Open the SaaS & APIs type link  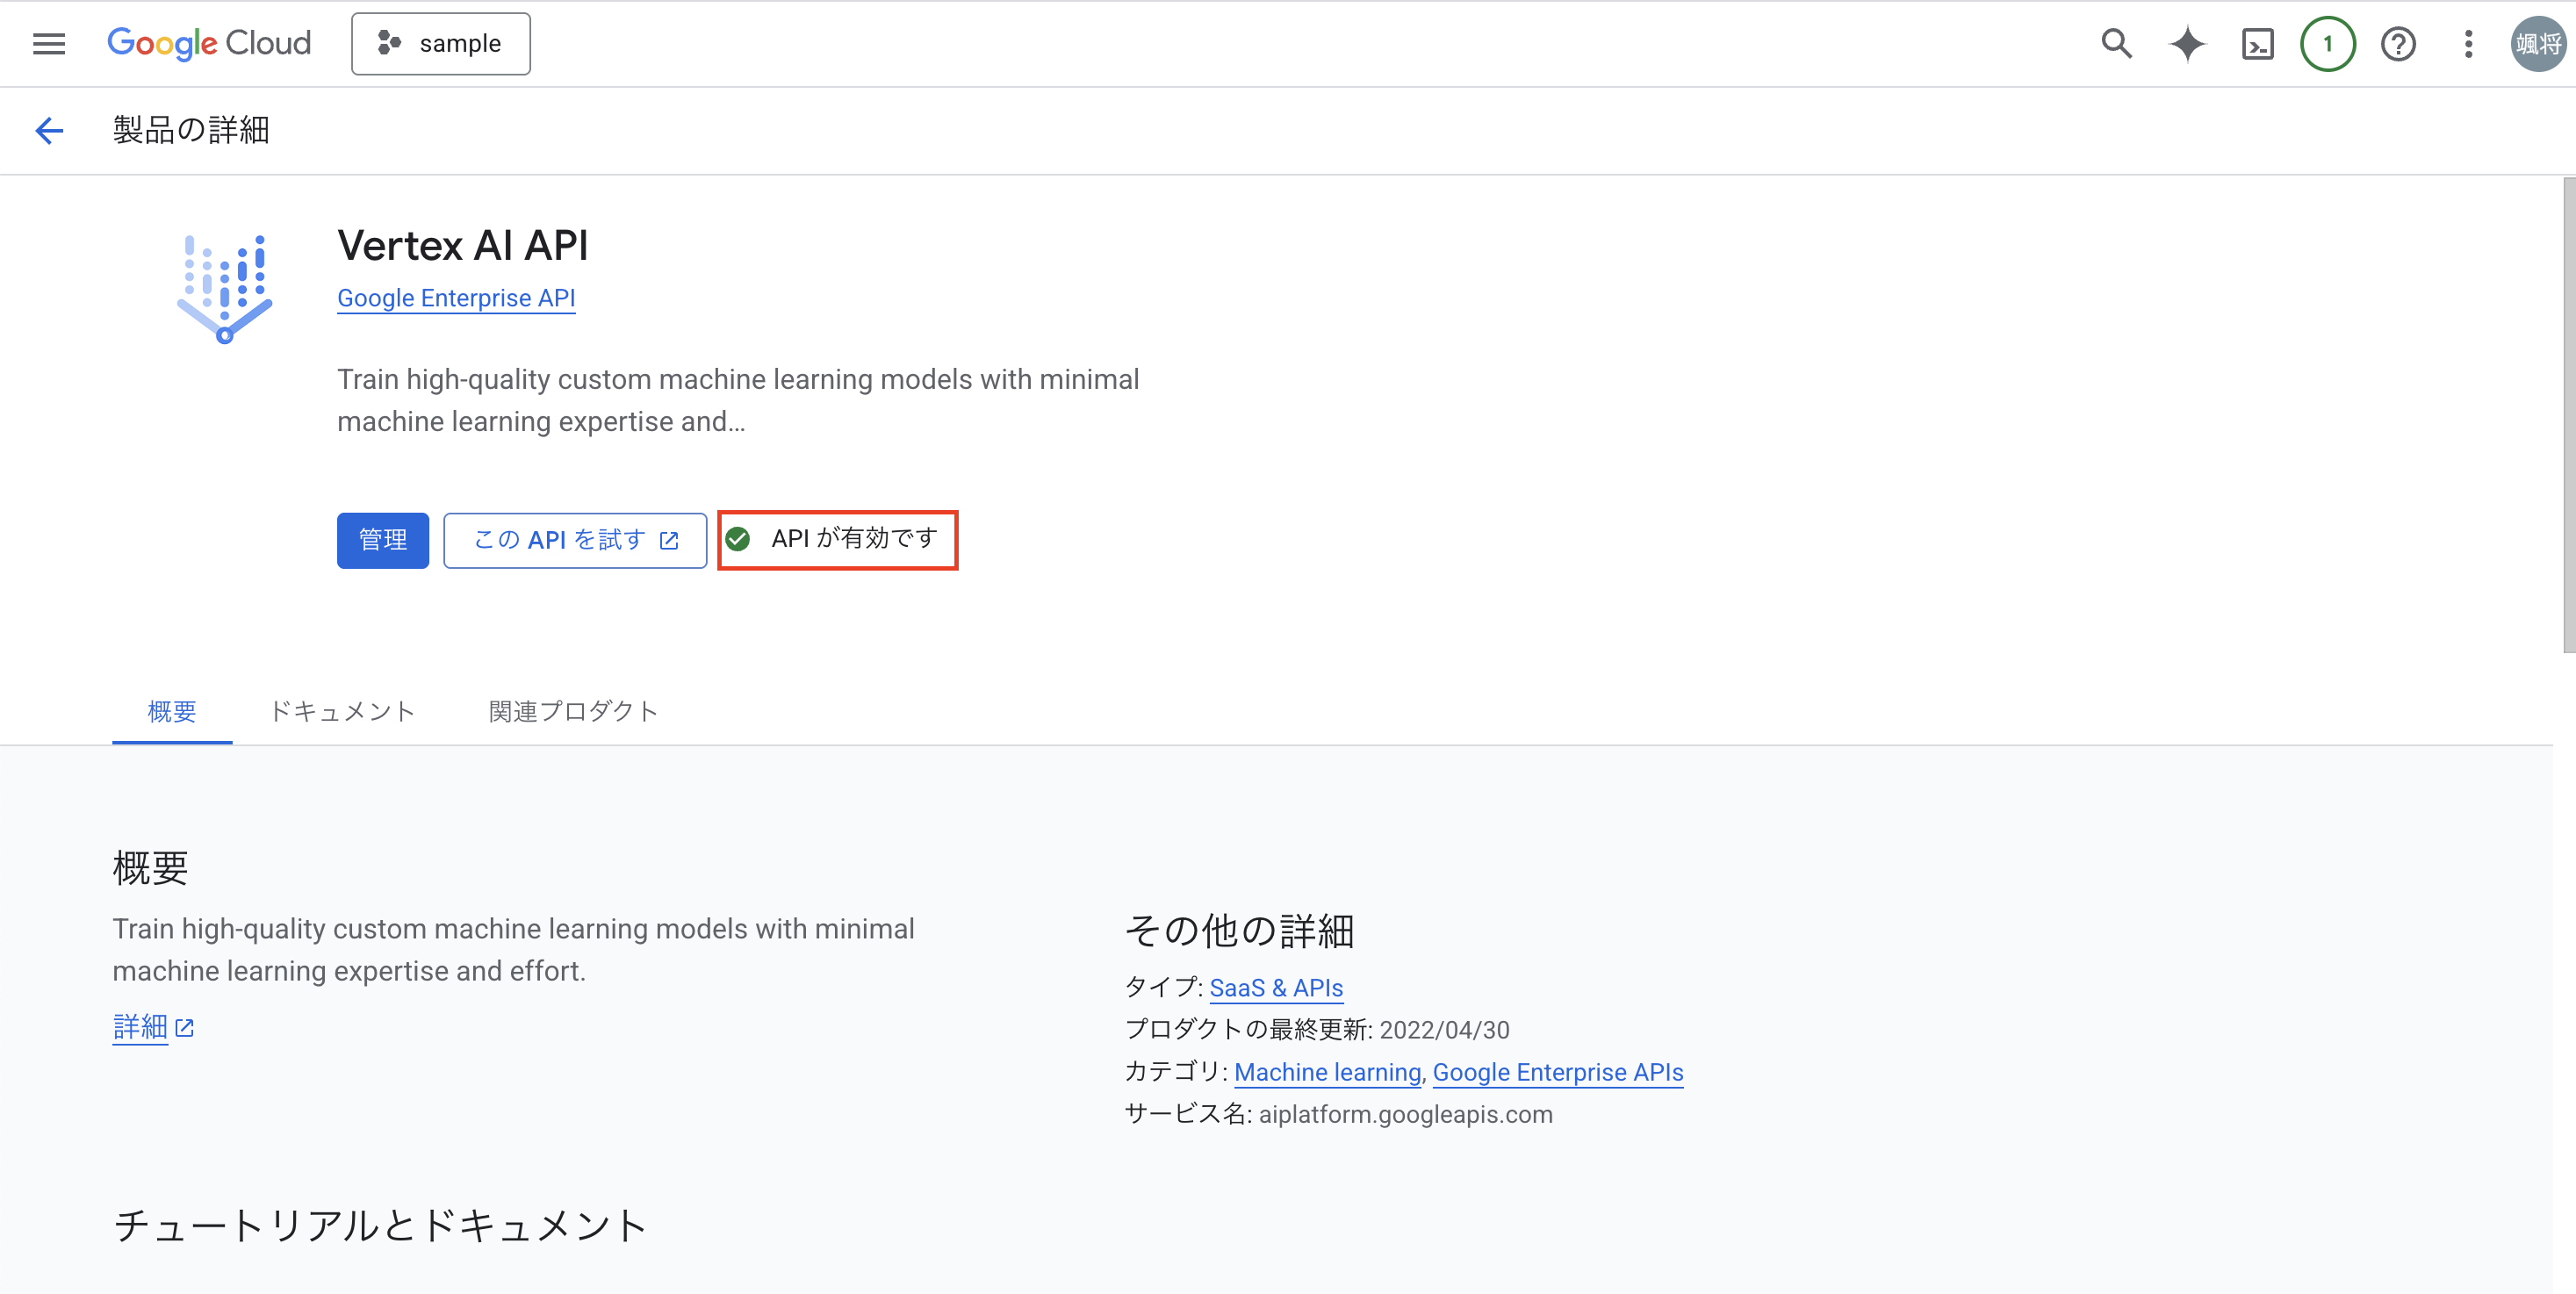1276,988
